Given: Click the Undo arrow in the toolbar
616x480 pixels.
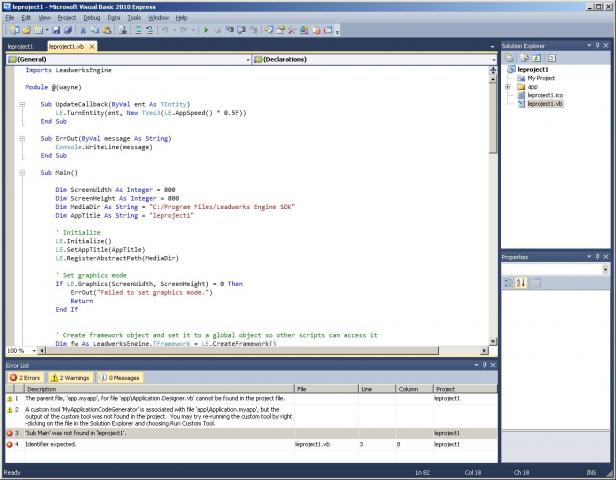Looking at the screenshot, I should pos(165,30).
